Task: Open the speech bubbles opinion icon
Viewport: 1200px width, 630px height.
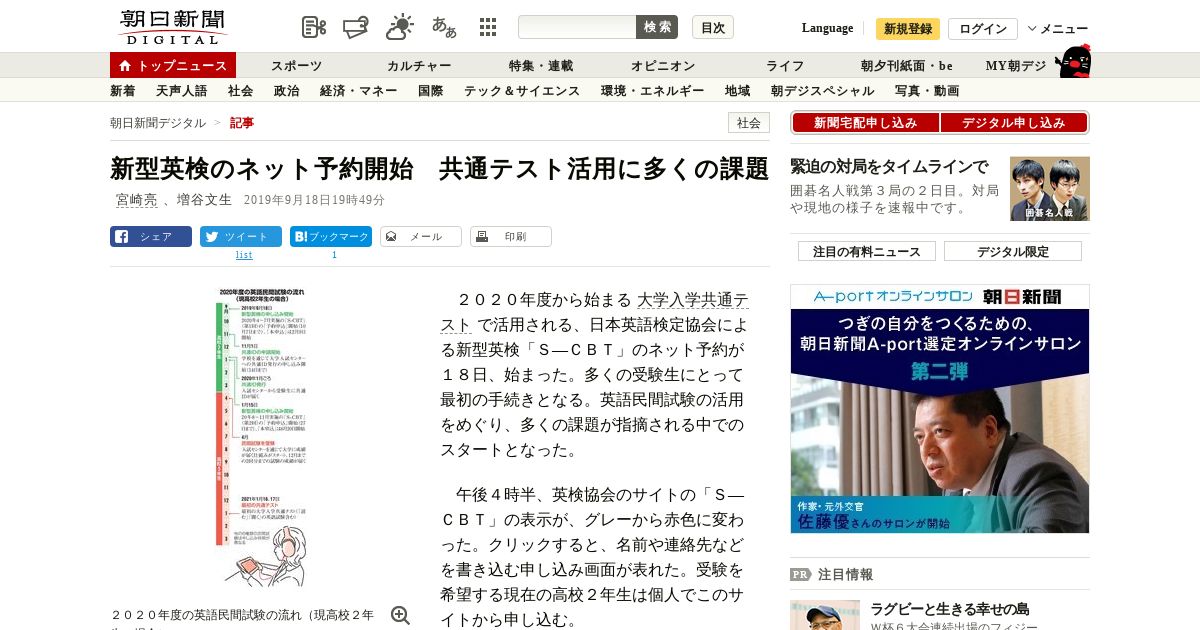Action: pos(356,27)
